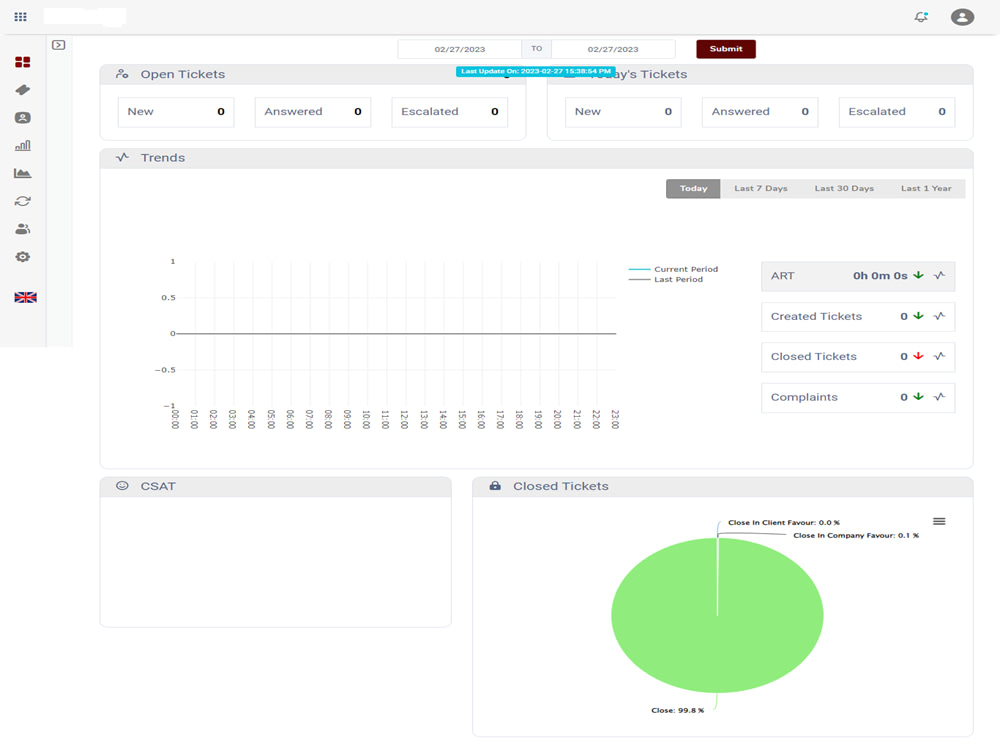Screen dimensions: 1000x750
Task: Click the Created Tickets label
Action: tap(816, 316)
